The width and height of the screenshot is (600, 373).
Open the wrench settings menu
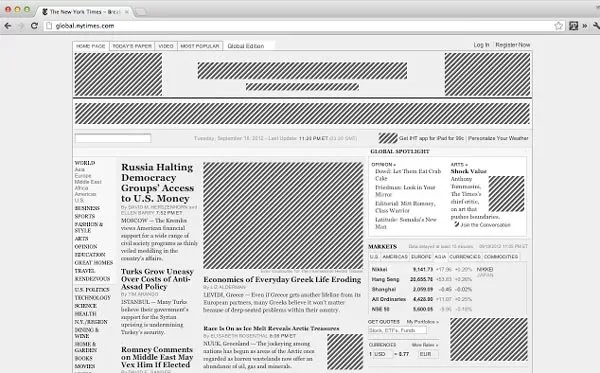(x=596, y=26)
